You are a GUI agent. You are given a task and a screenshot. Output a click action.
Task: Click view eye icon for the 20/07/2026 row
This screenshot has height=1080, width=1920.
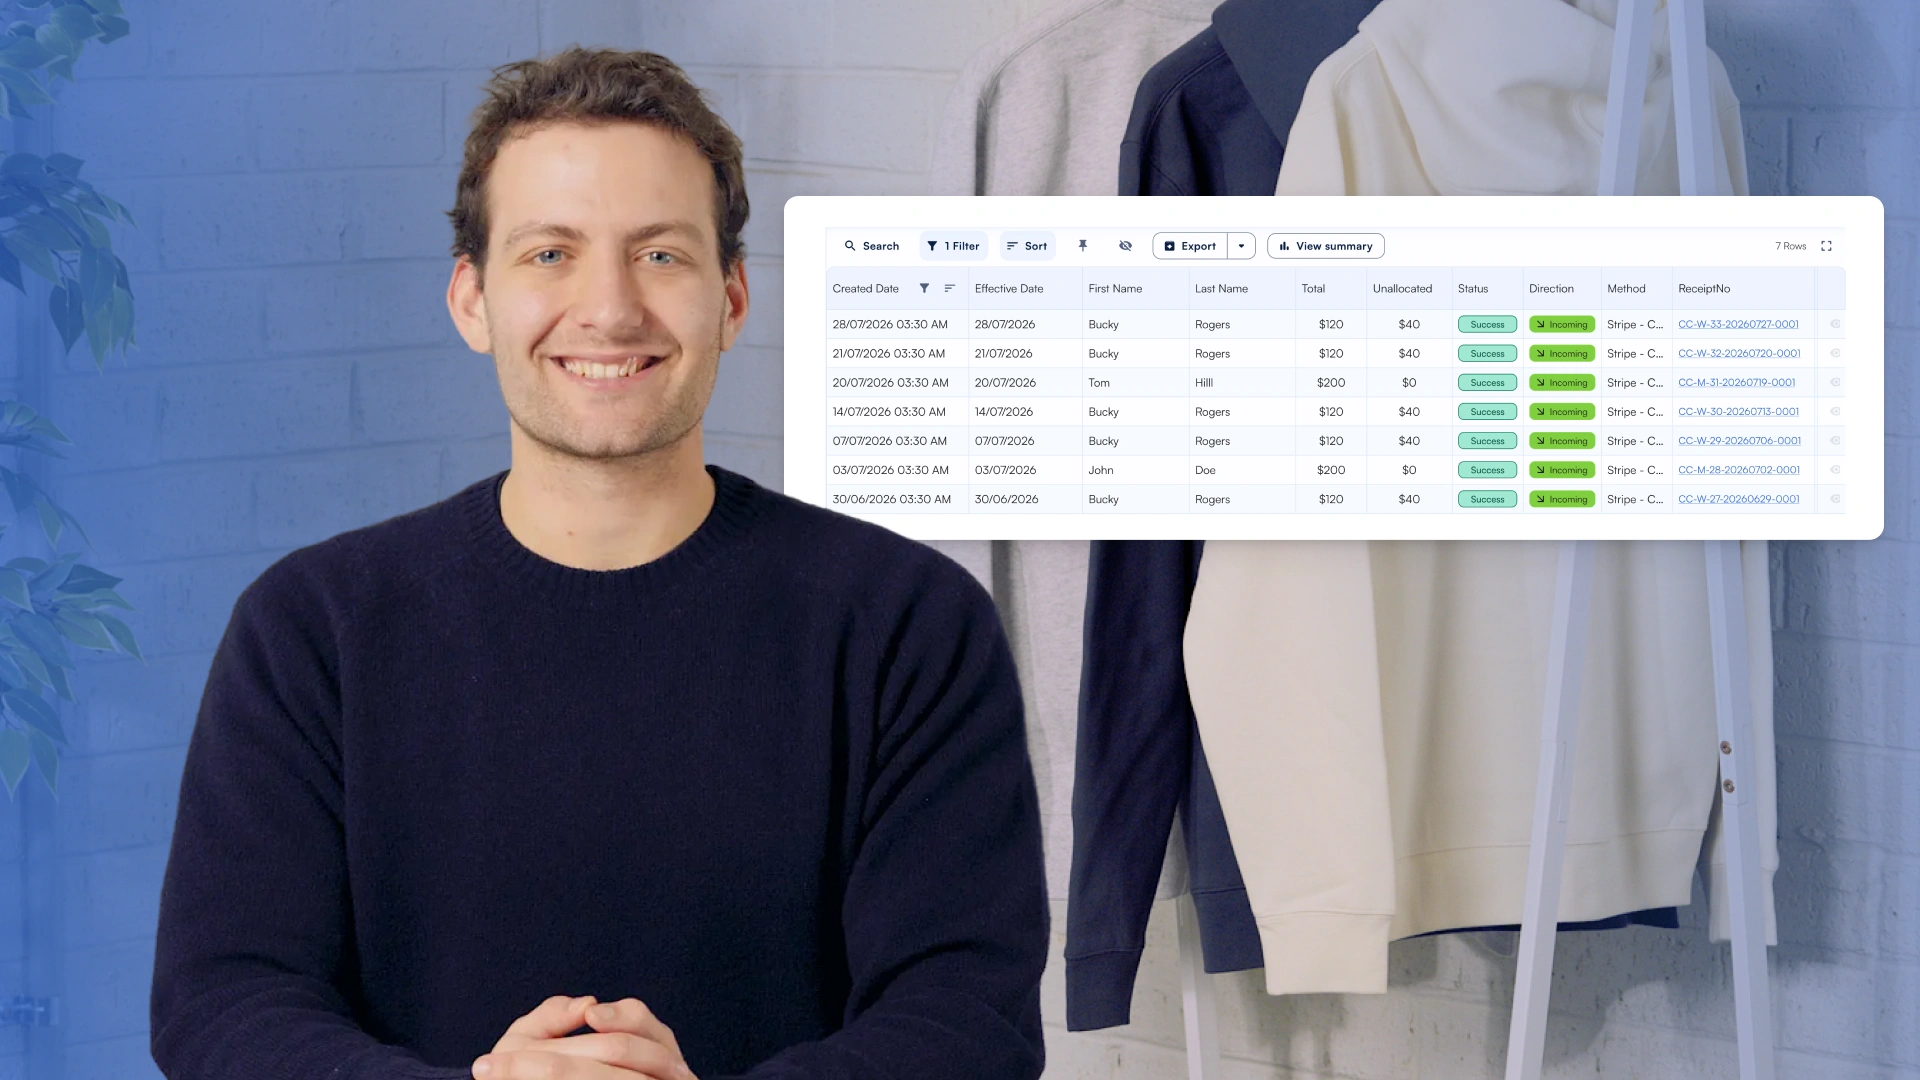(x=1835, y=382)
